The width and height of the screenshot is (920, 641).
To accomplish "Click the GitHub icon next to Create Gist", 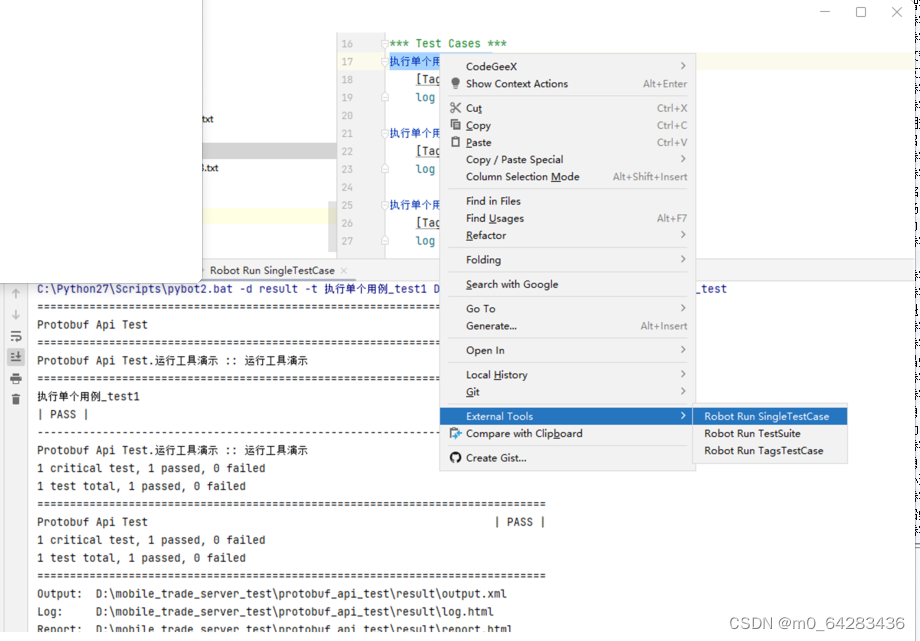I will coord(454,458).
